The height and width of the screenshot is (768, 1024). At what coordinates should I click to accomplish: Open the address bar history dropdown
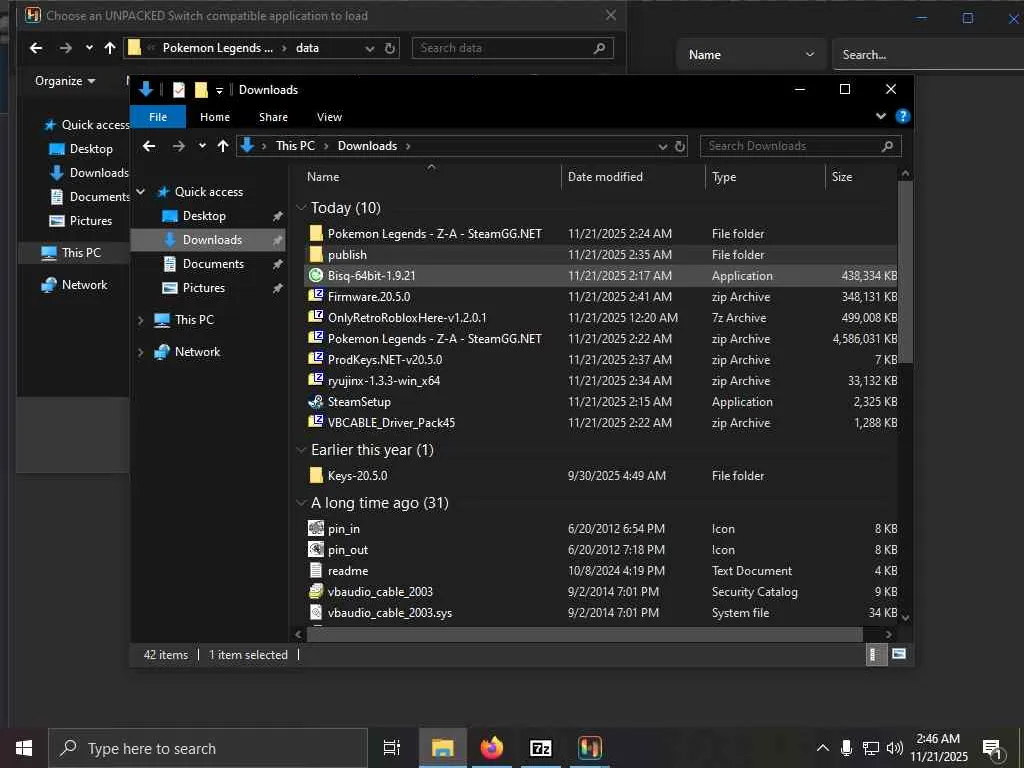click(662, 146)
